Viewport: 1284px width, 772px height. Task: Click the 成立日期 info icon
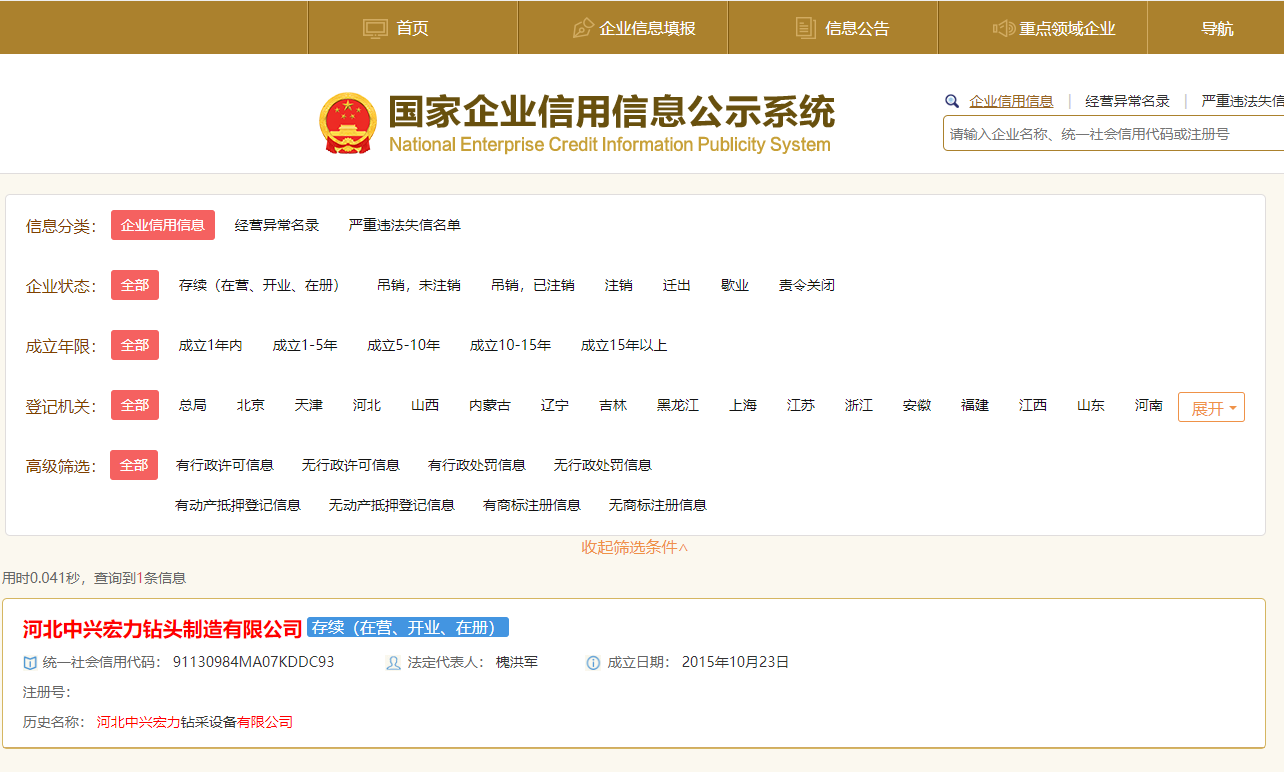[593, 663]
